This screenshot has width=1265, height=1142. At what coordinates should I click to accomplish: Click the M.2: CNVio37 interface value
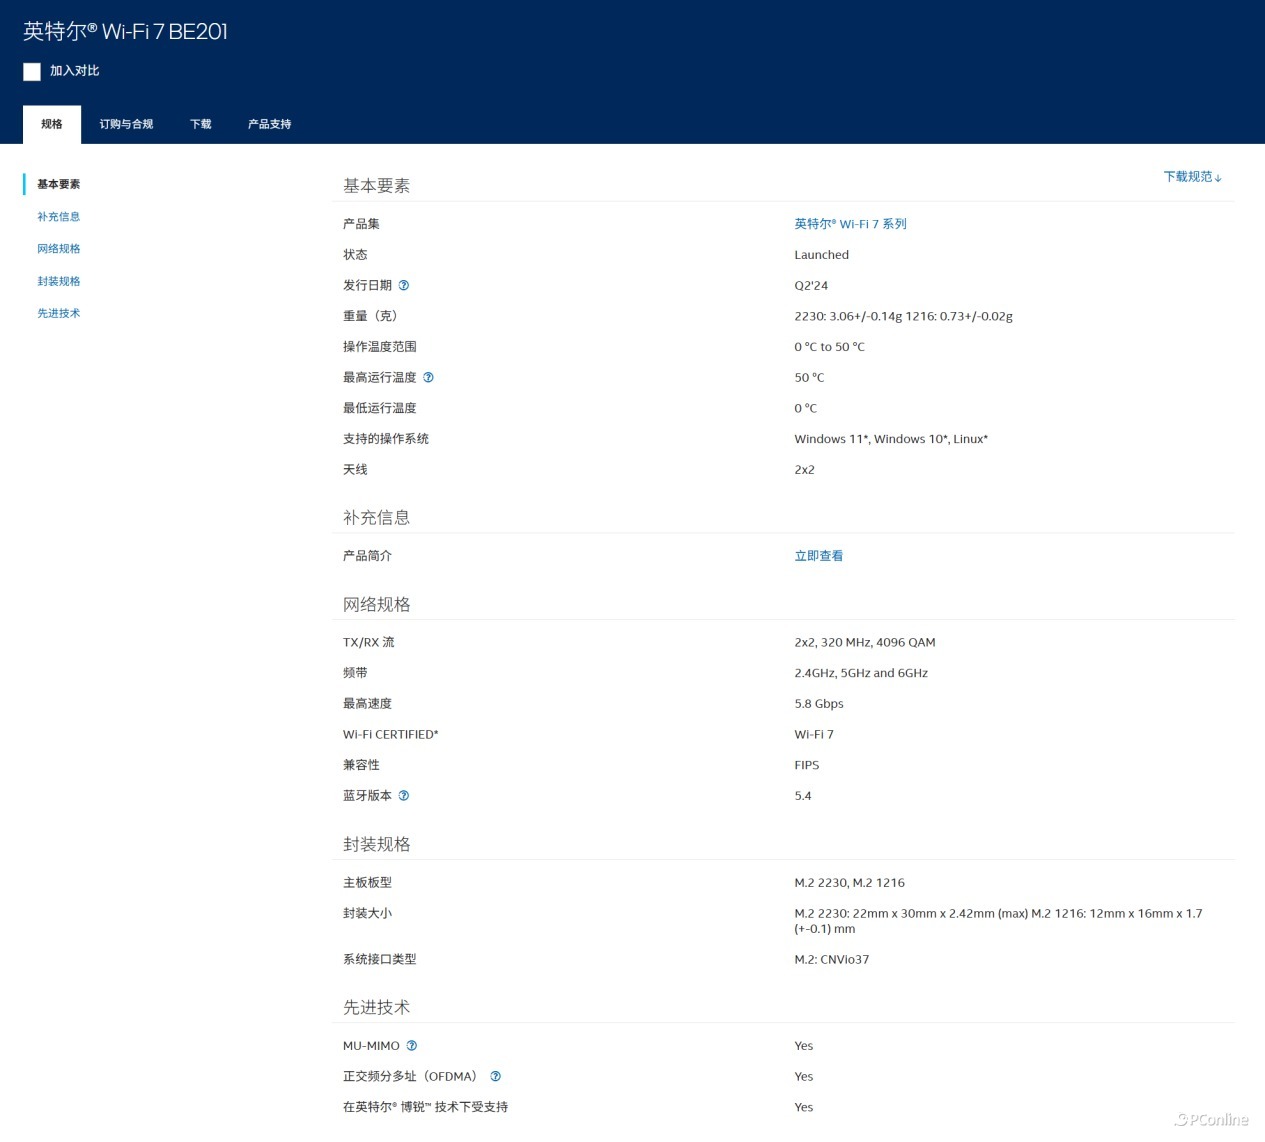click(x=832, y=960)
